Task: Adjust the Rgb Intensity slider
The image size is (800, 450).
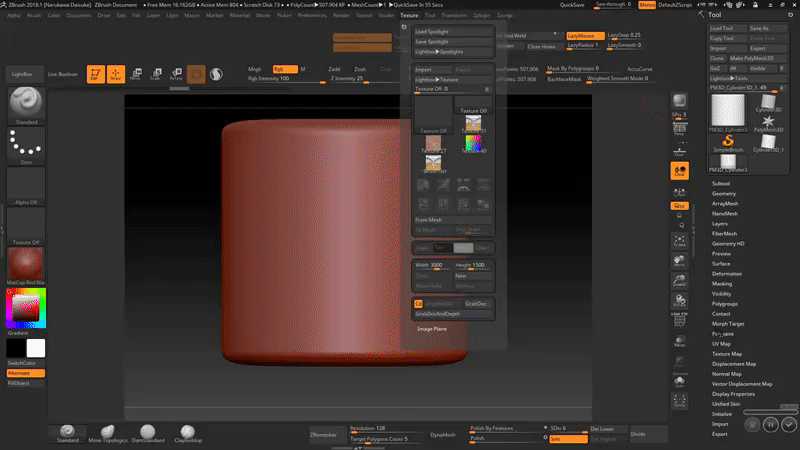Action: pos(286,79)
